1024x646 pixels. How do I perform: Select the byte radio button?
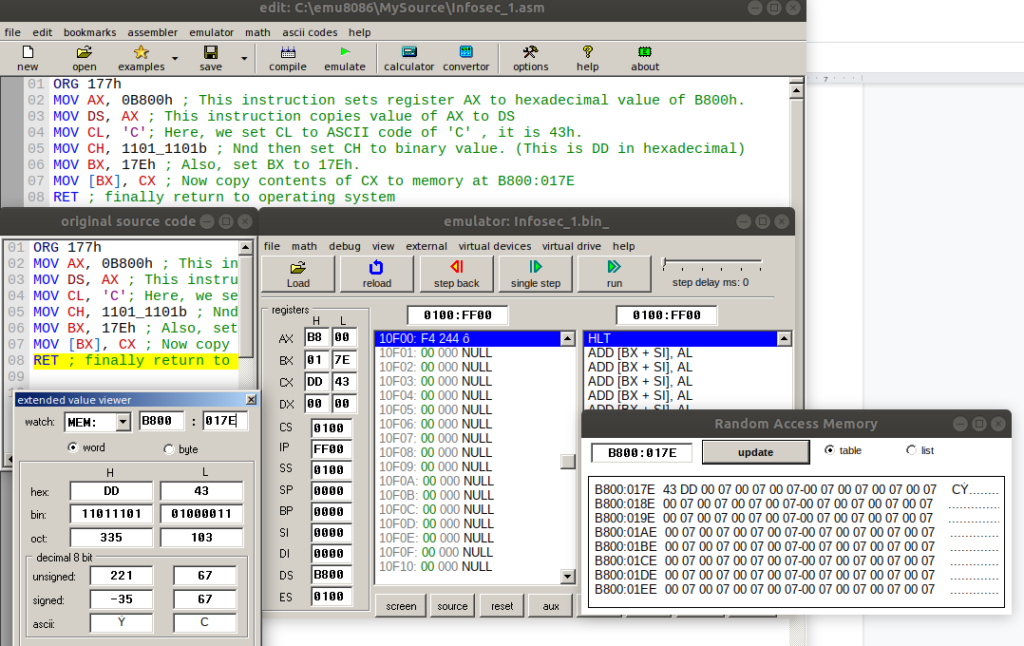(167, 449)
